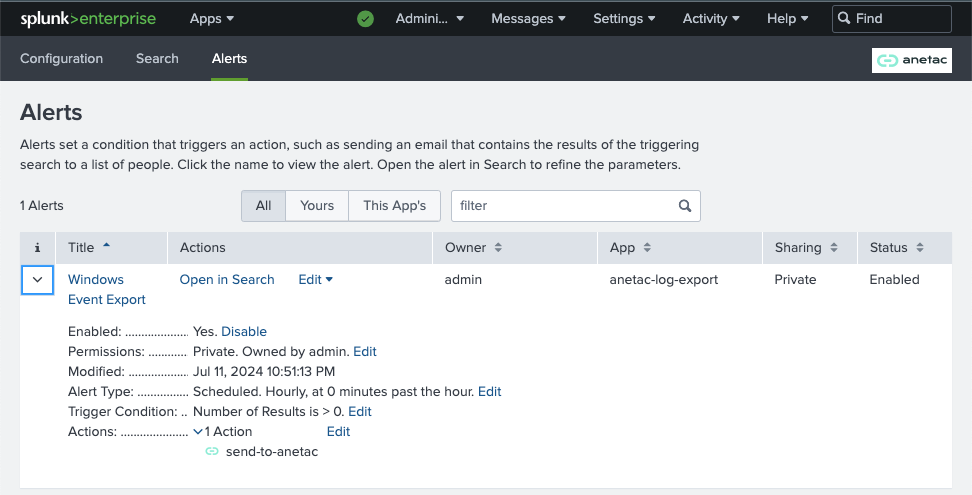
Task: Click Open in Search link
Action: (x=227, y=279)
